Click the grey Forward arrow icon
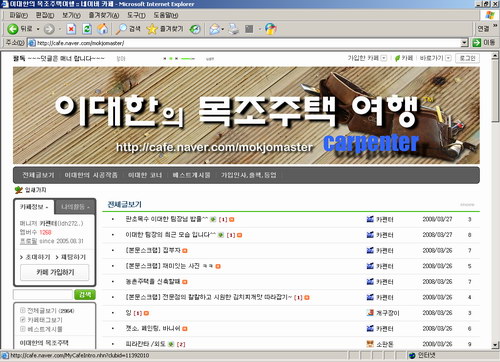Image resolution: width=500 pixels, height=362 pixels. (49, 29)
